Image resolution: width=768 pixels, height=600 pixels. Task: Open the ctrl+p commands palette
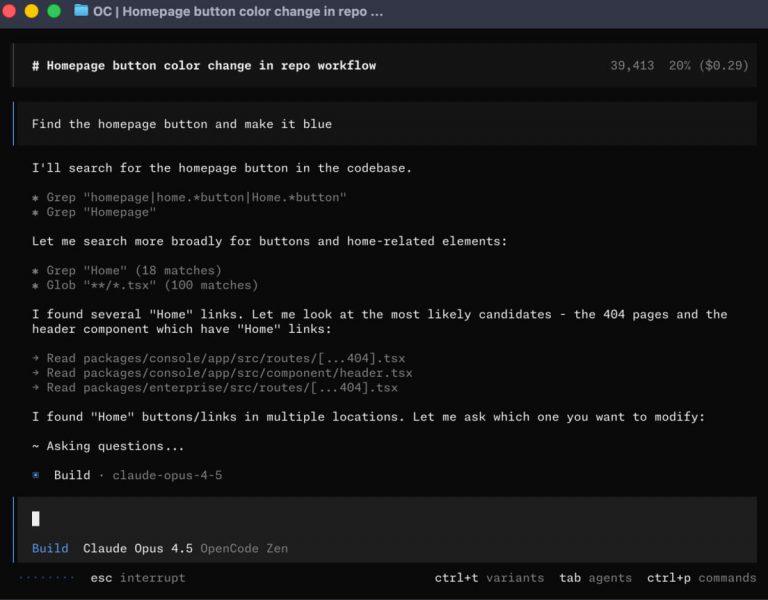701,577
